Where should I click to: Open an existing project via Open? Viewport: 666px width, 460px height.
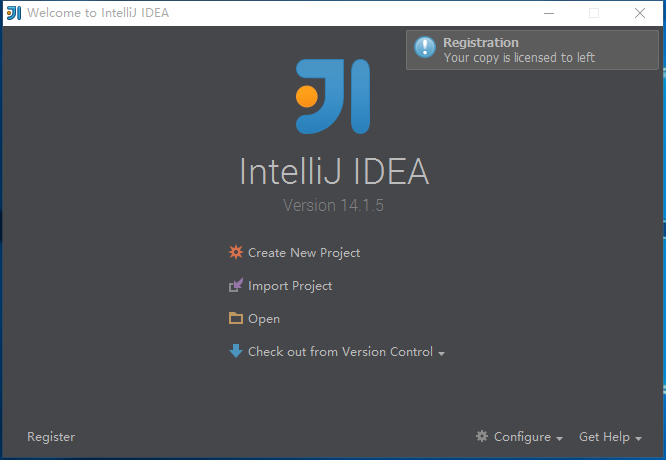(x=264, y=319)
